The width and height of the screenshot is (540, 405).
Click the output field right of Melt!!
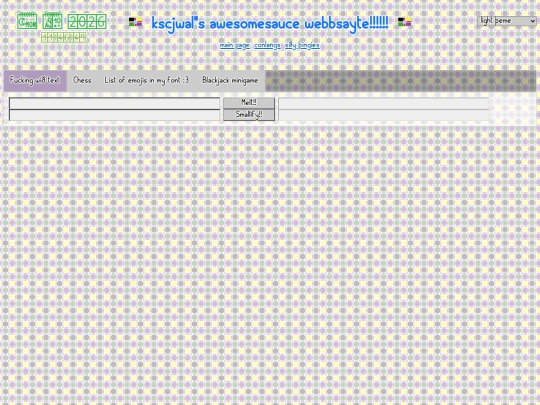[384, 103]
